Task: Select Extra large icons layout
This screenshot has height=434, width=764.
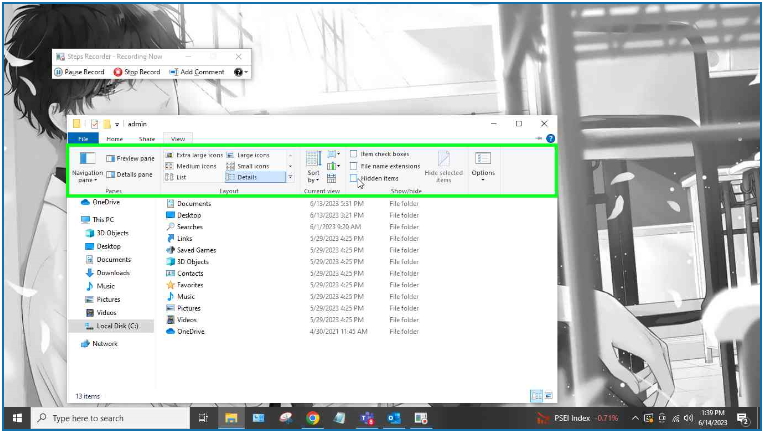Action: [x=194, y=155]
